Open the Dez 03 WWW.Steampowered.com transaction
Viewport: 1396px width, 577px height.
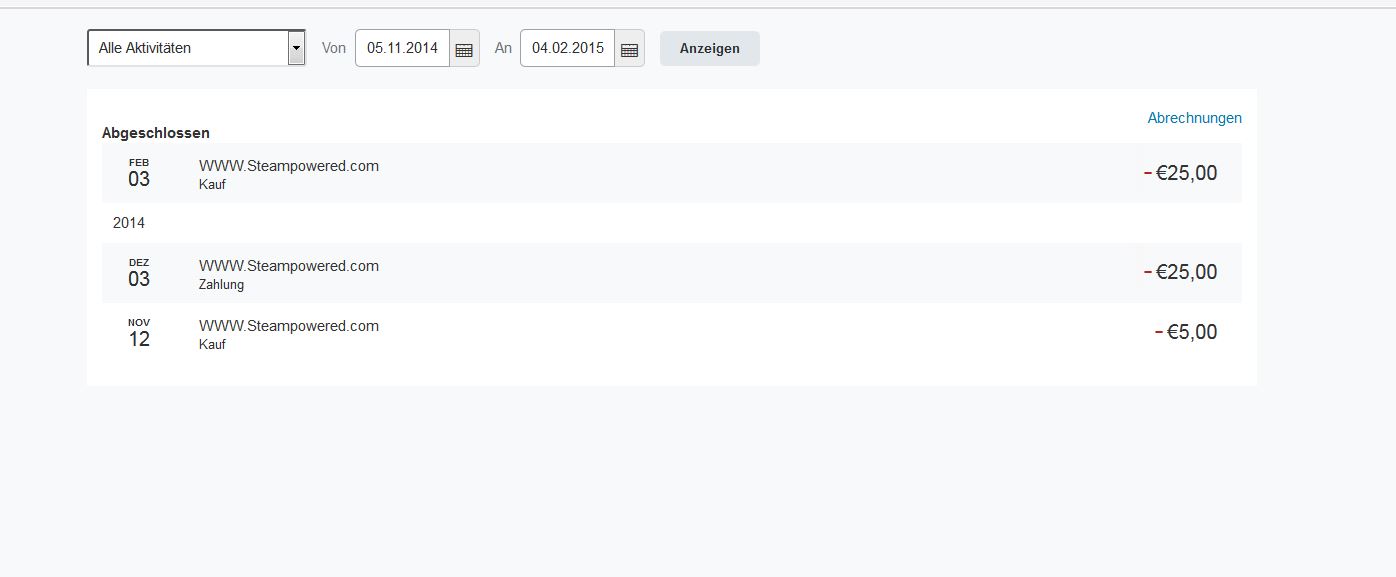289,266
